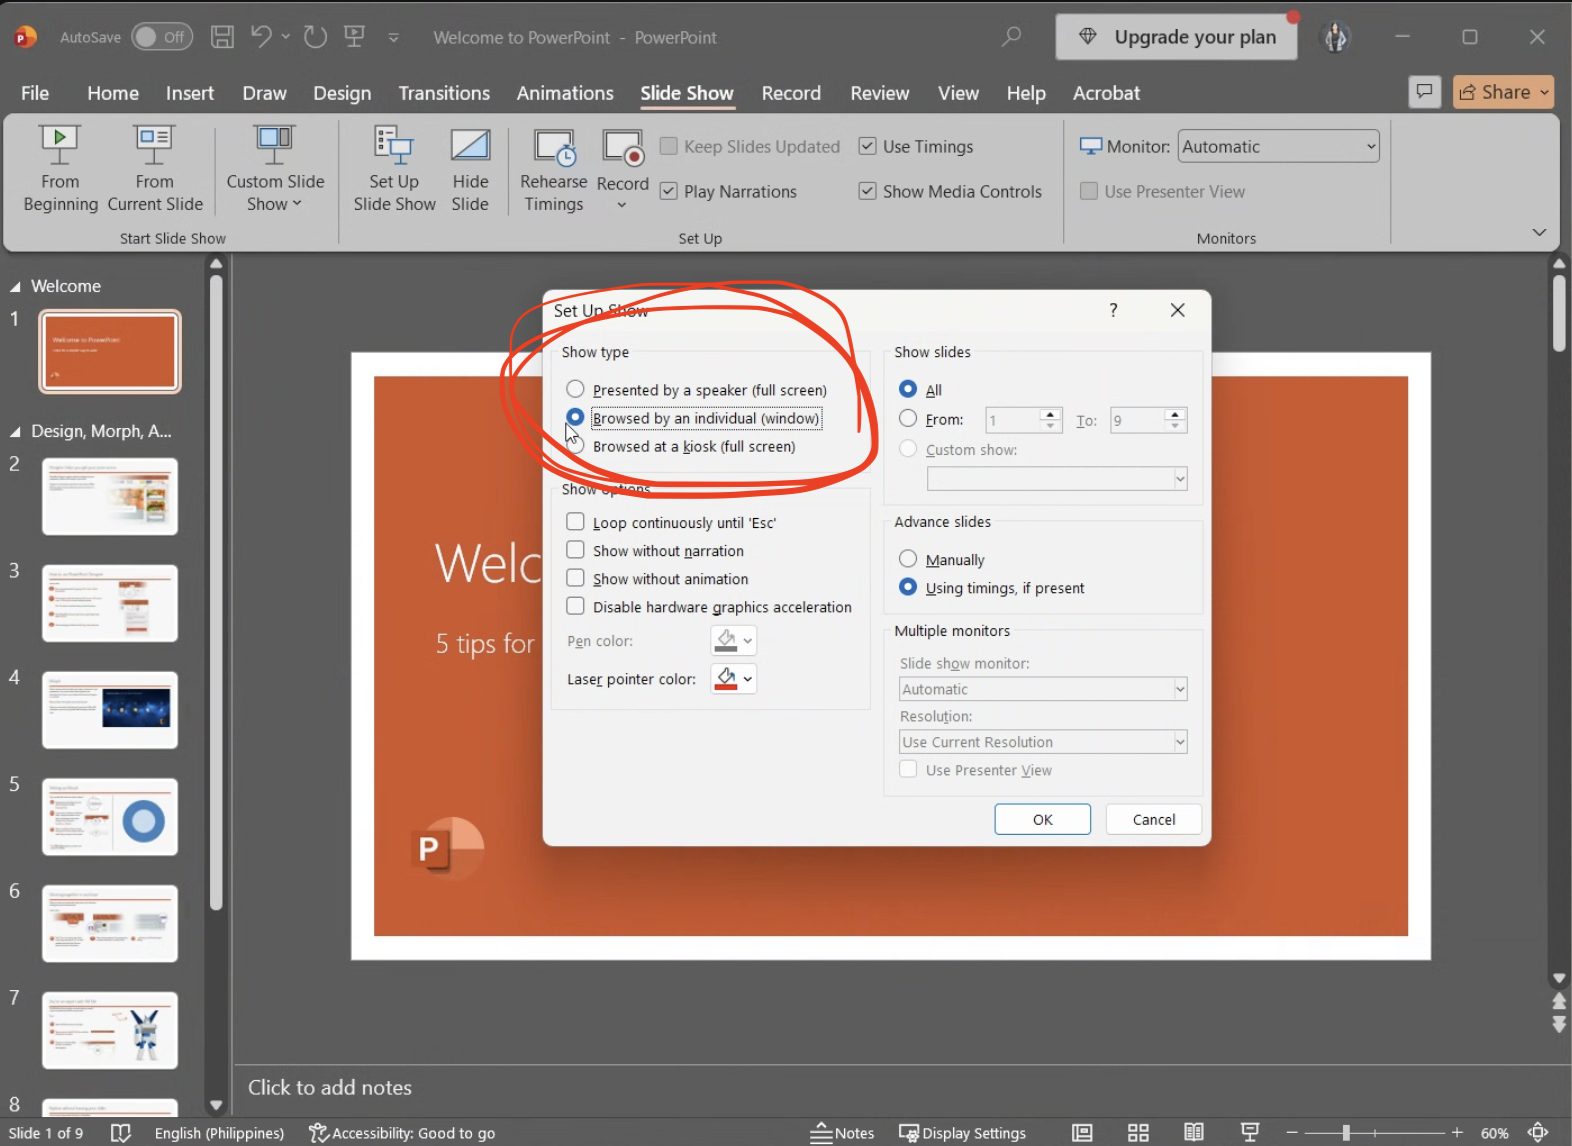Viewport: 1572px width, 1146px height.
Task: Switch to Normal view icon
Action: pyautogui.click(x=1082, y=1133)
